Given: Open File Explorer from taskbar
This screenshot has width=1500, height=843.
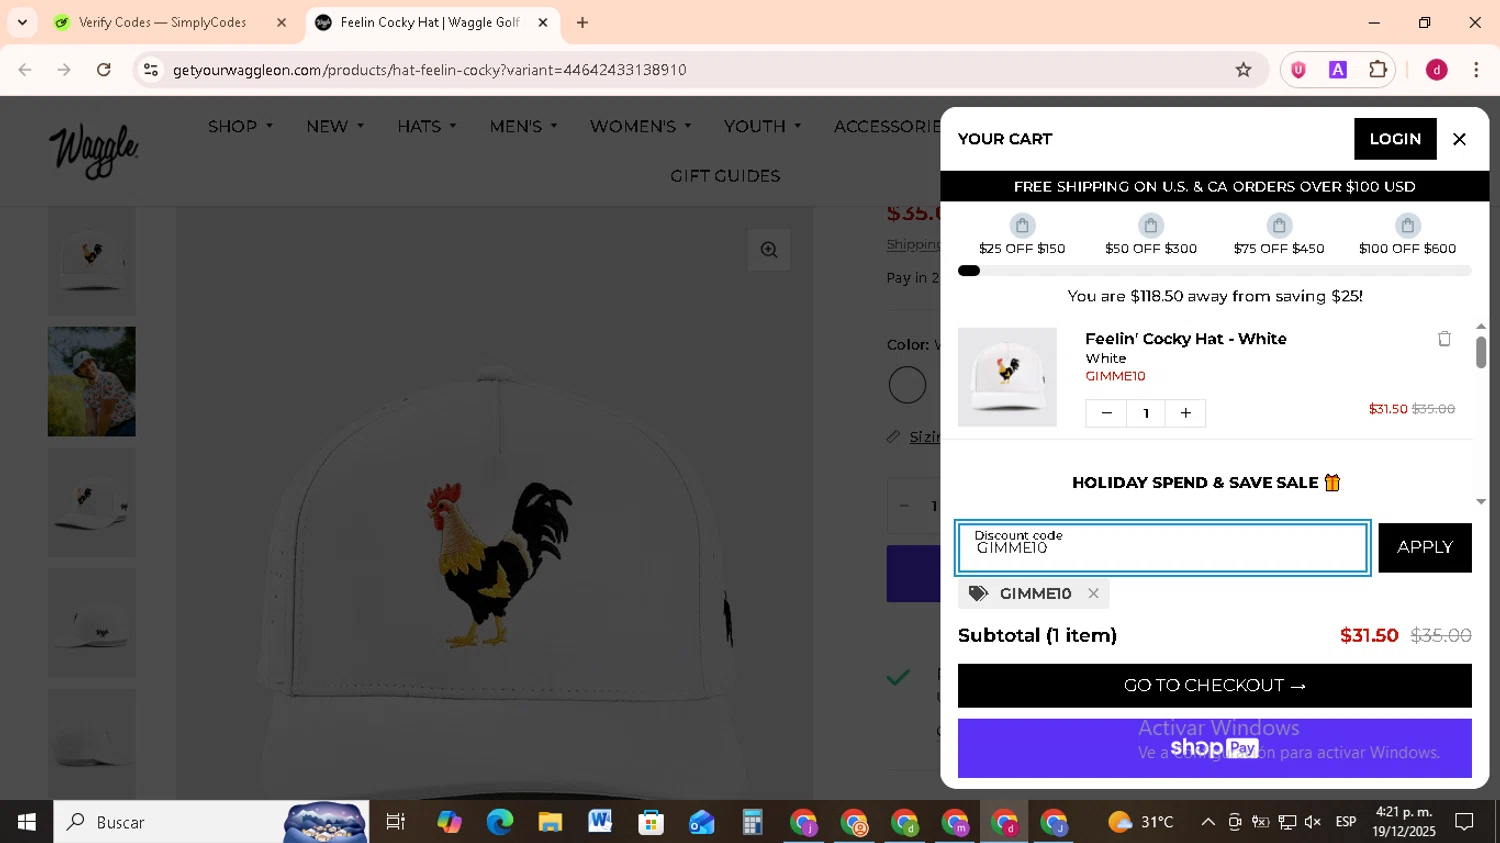Looking at the screenshot, I should [550, 822].
